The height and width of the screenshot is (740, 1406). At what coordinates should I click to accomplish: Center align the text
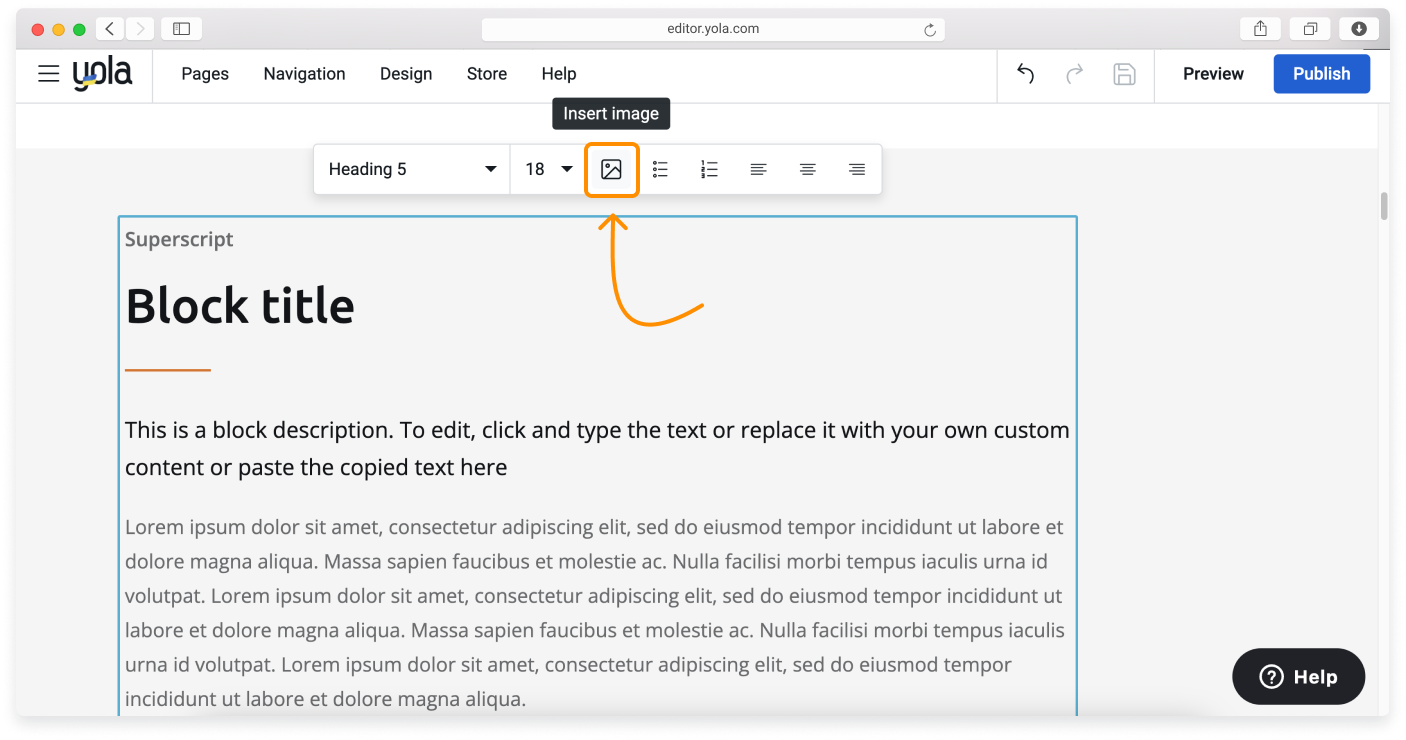pyautogui.click(x=807, y=170)
